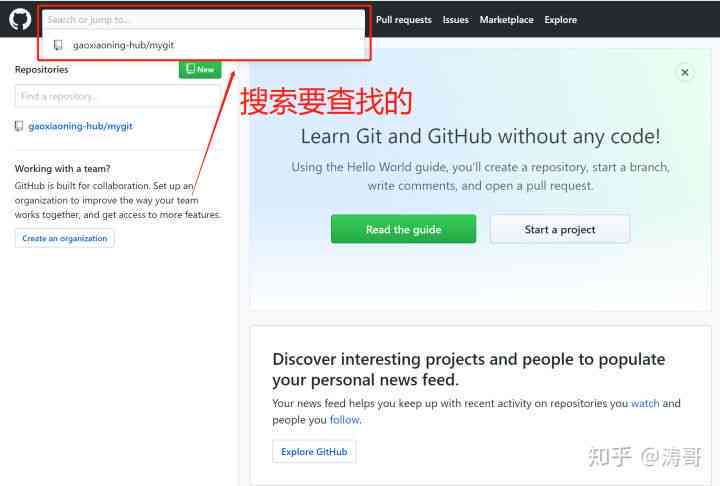The height and width of the screenshot is (486, 720).
Task: Click repo icon next to sidebar mygit link
Action: (x=19, y=126)
